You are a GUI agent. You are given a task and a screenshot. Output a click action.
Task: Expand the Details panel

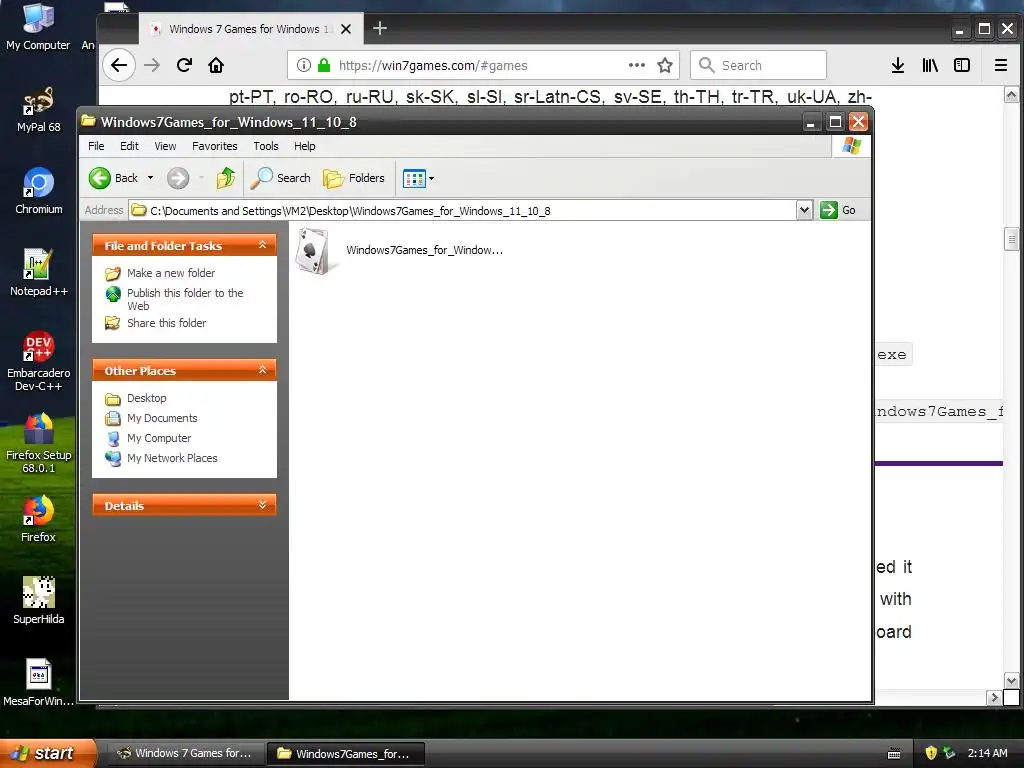[x=263, y=505]
